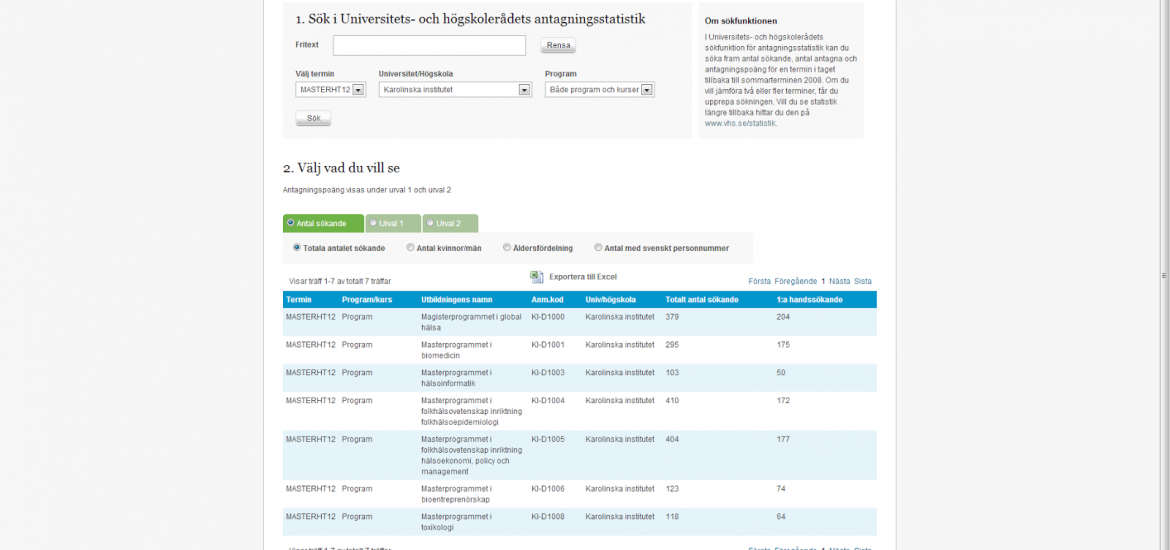Screen dimensions: 1170x550
Task: Select Åldersfördelning radio button
Action: click(x=507, y=248)
